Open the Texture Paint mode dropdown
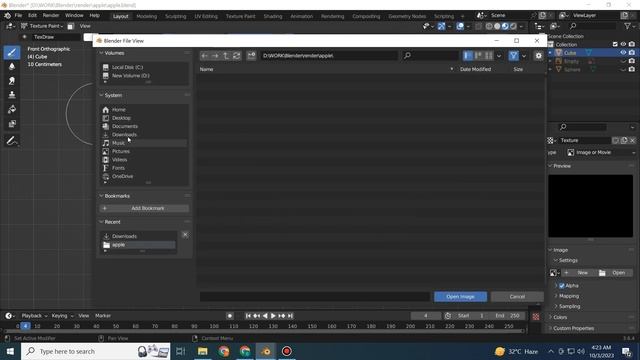 click(42, 26)
